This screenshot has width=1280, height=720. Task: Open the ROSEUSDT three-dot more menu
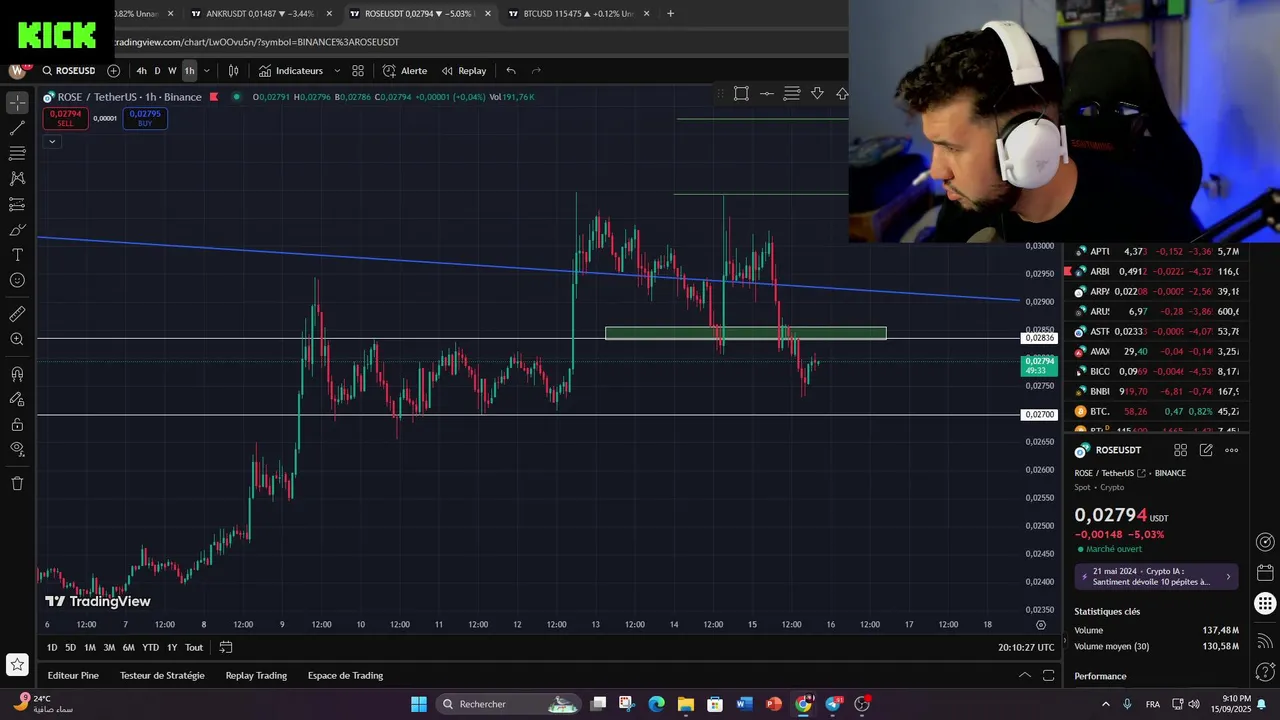(1232, 451)
